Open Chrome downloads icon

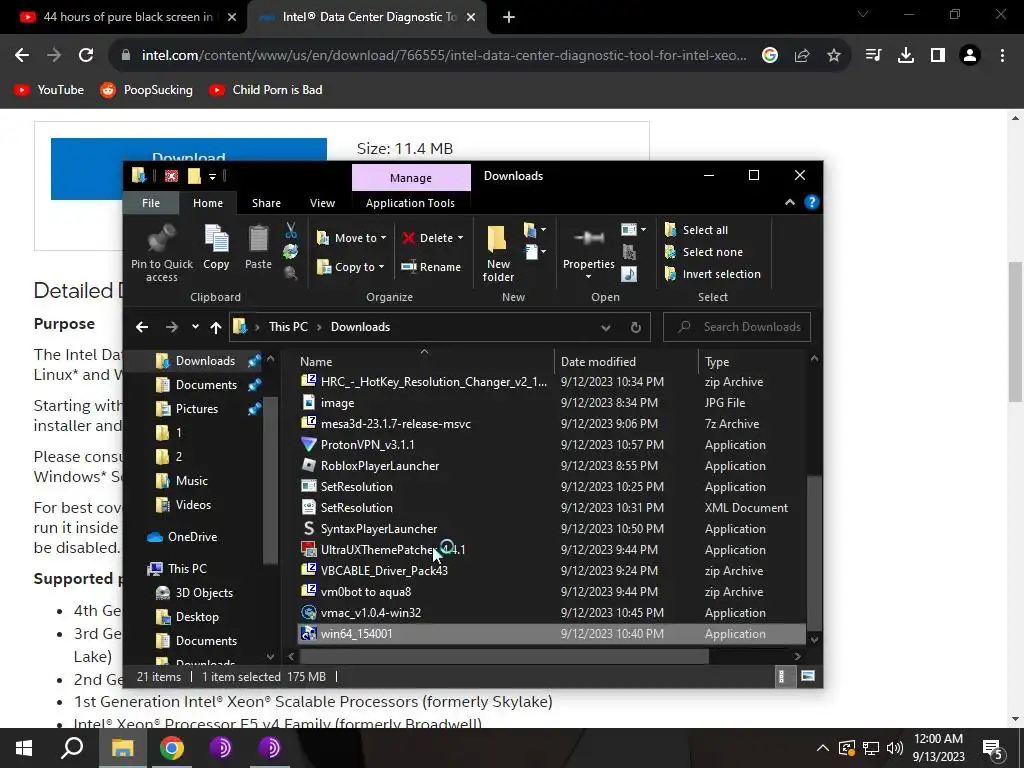[x=906, y=56]
